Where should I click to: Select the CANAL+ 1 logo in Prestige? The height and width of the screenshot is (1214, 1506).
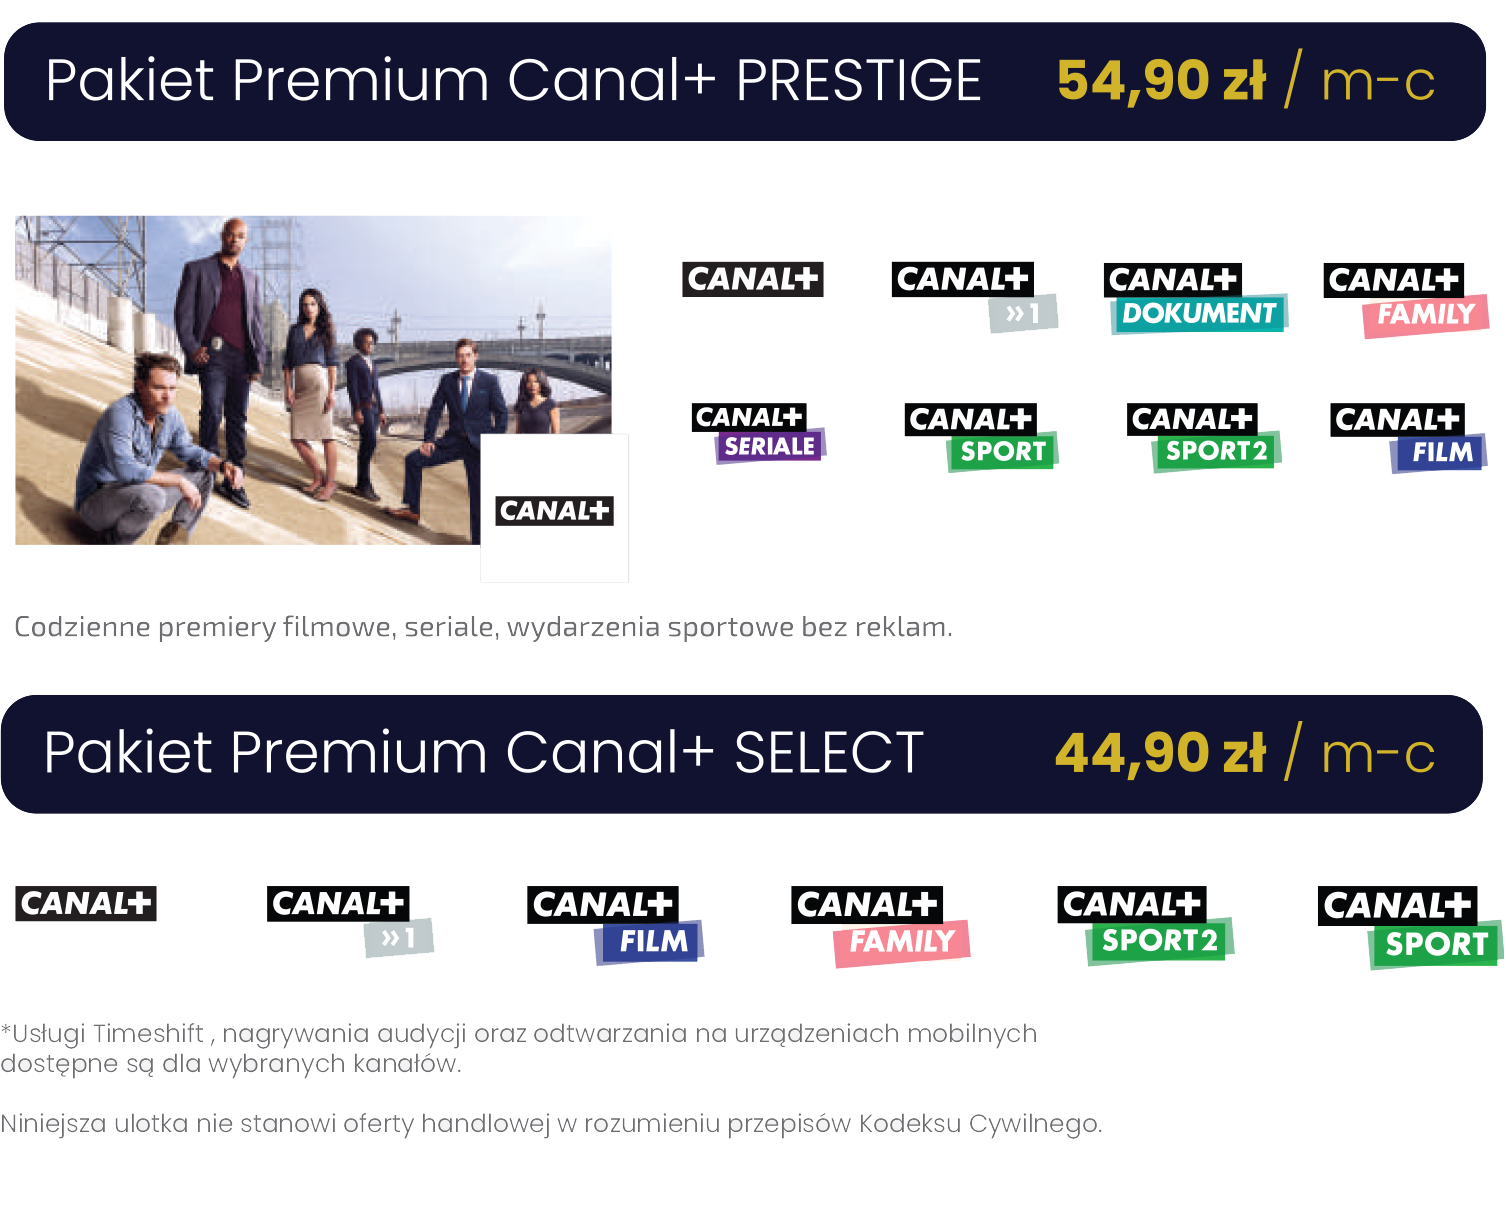pos(975,296)
